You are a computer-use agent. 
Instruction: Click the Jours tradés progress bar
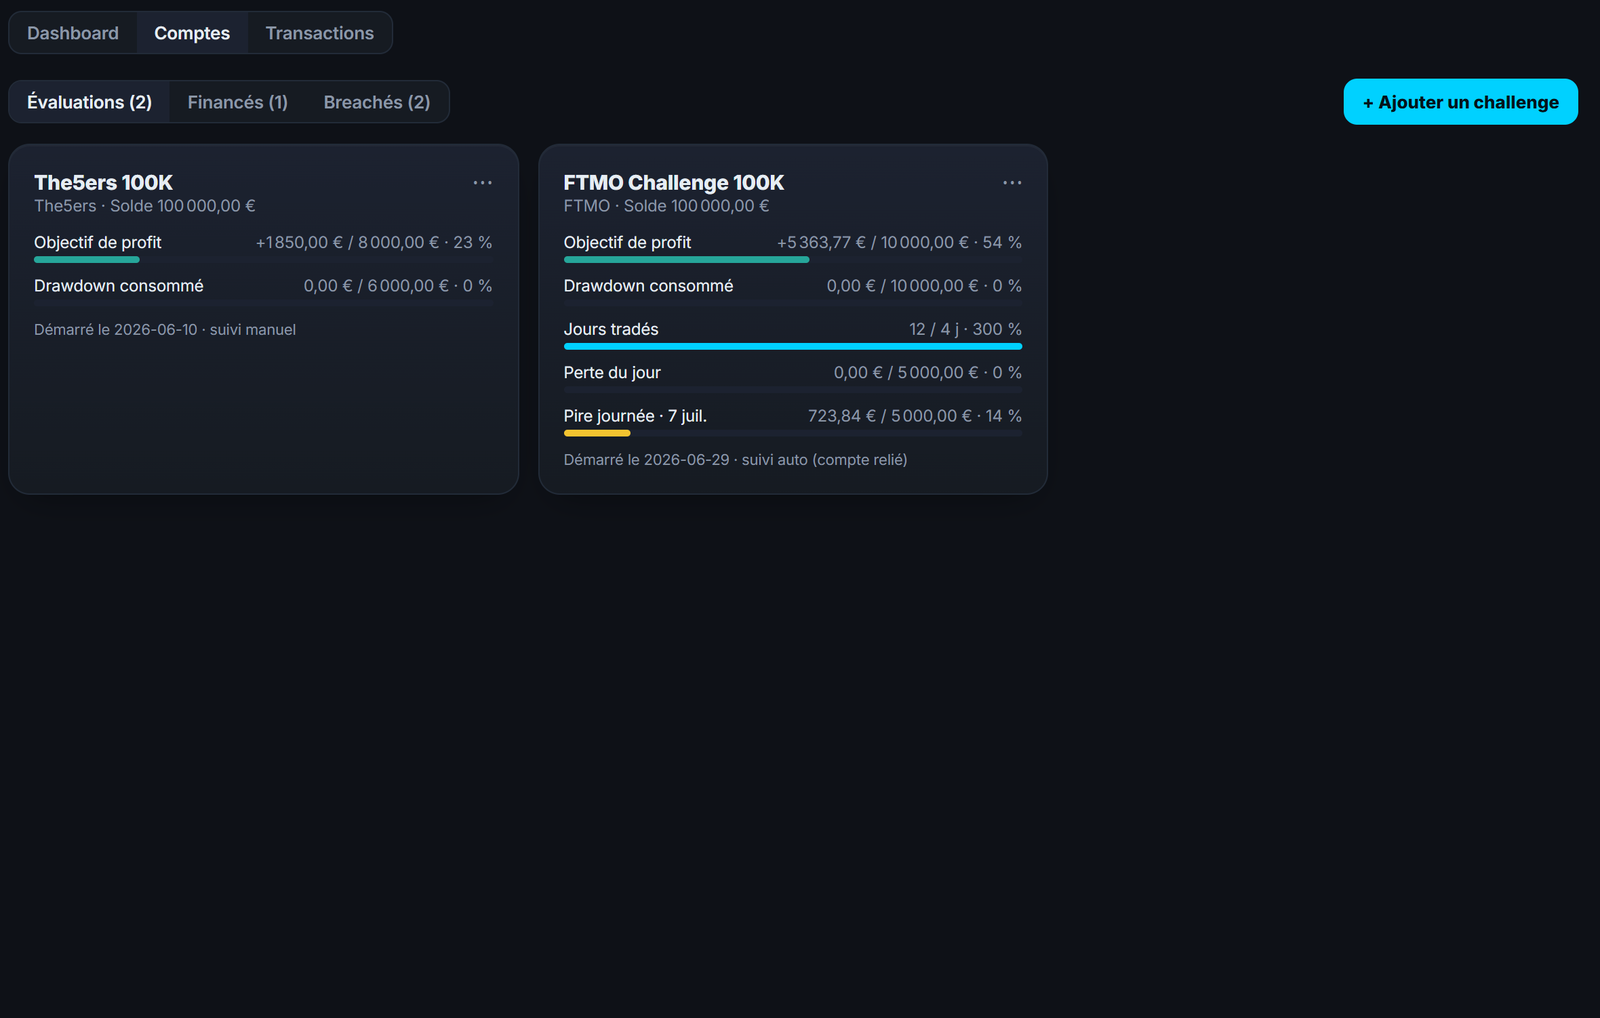[793, 347]
